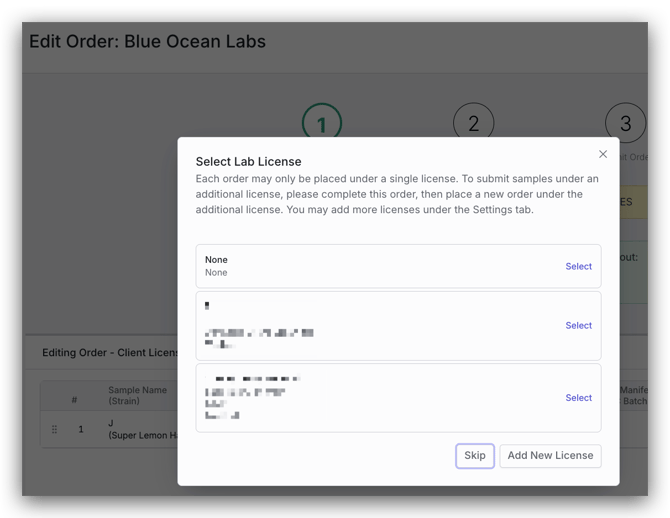Click the None license card
This screenshot has height=518, width=670.
point(398,266)
